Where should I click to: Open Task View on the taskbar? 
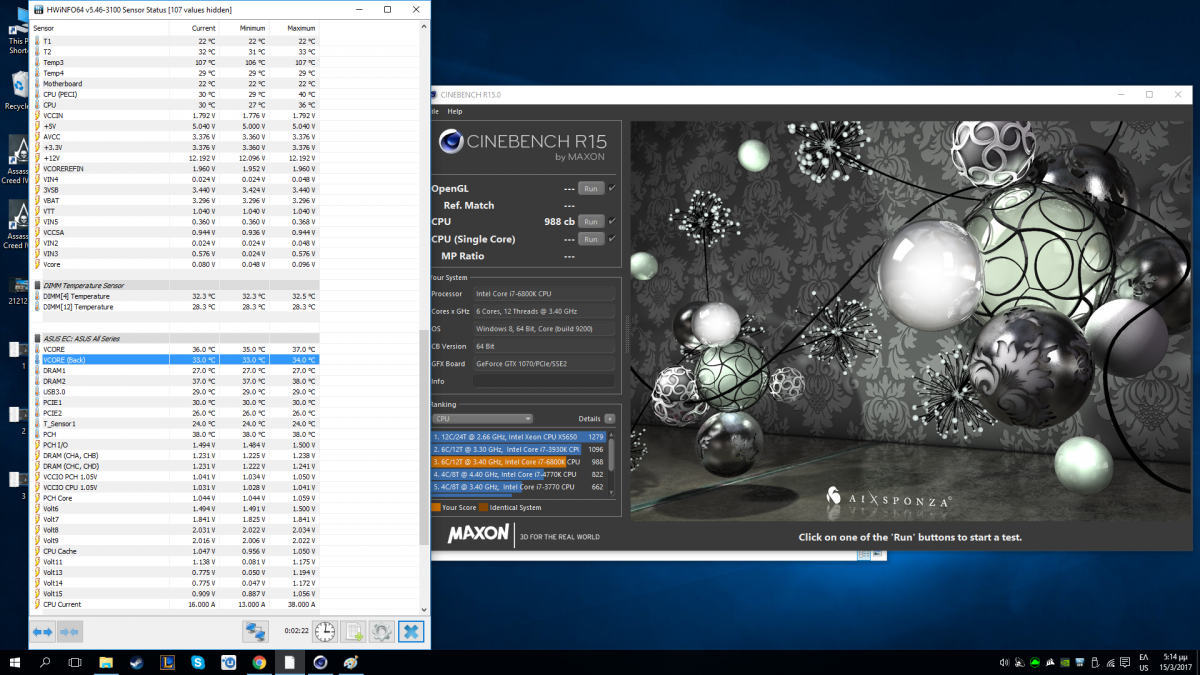[75, 662]
